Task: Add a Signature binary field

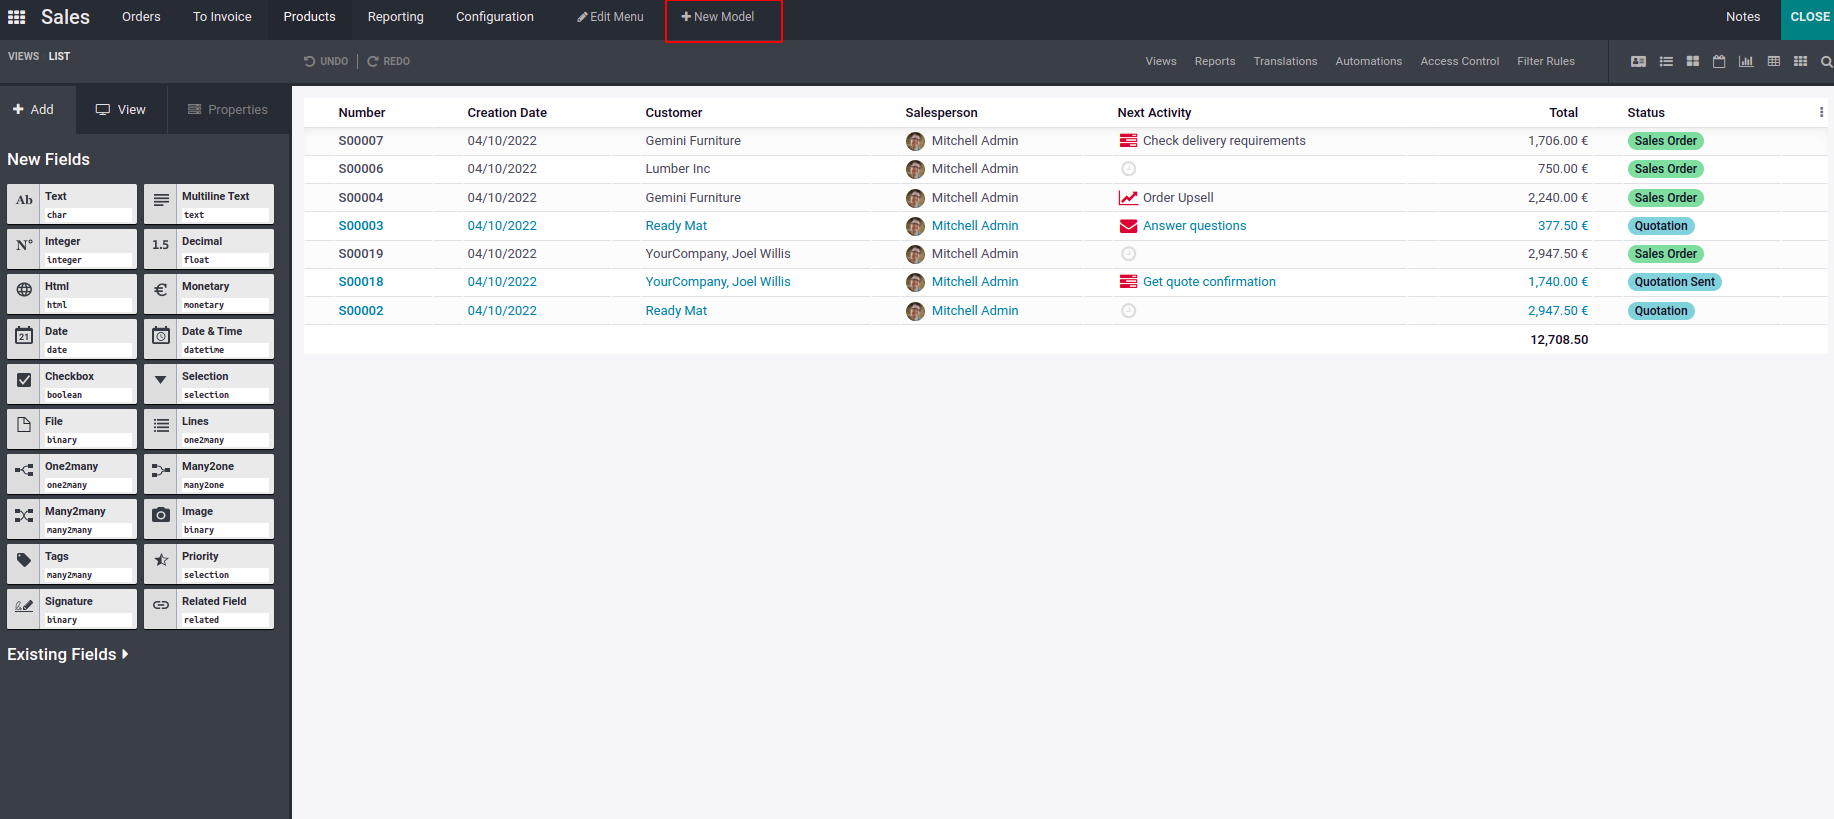Action: tap(72, 609)
